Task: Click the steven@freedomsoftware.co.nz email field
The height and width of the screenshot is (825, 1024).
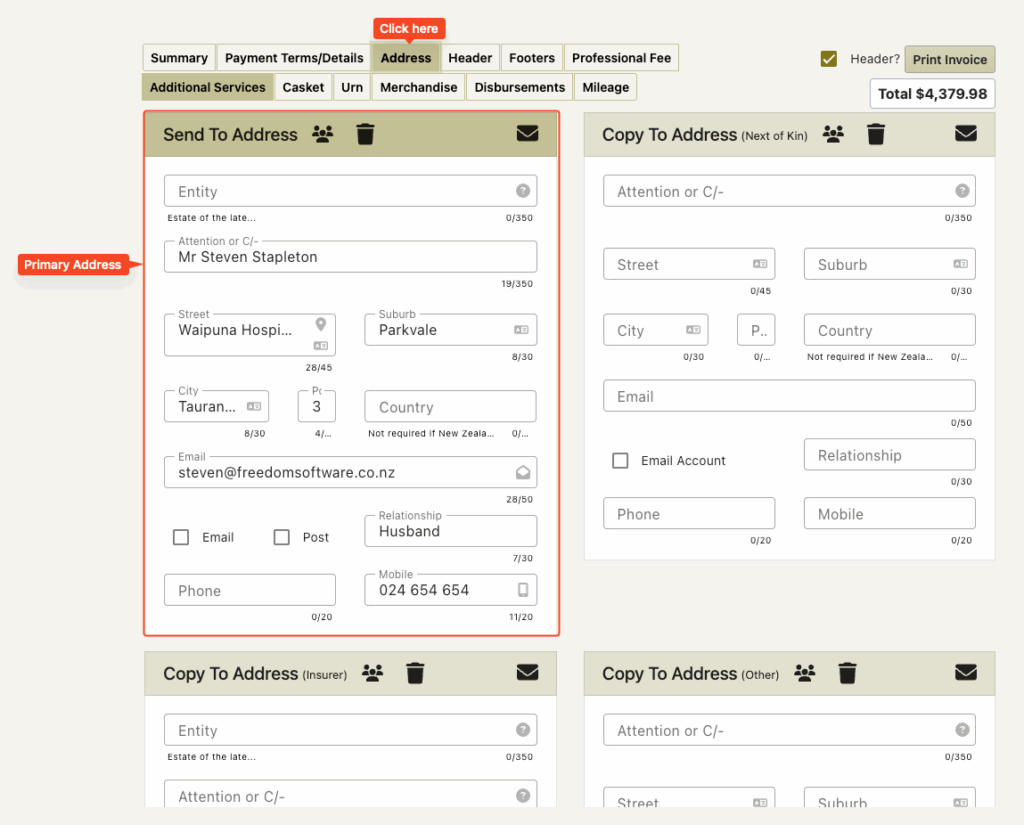Action: tap(350, 472)
